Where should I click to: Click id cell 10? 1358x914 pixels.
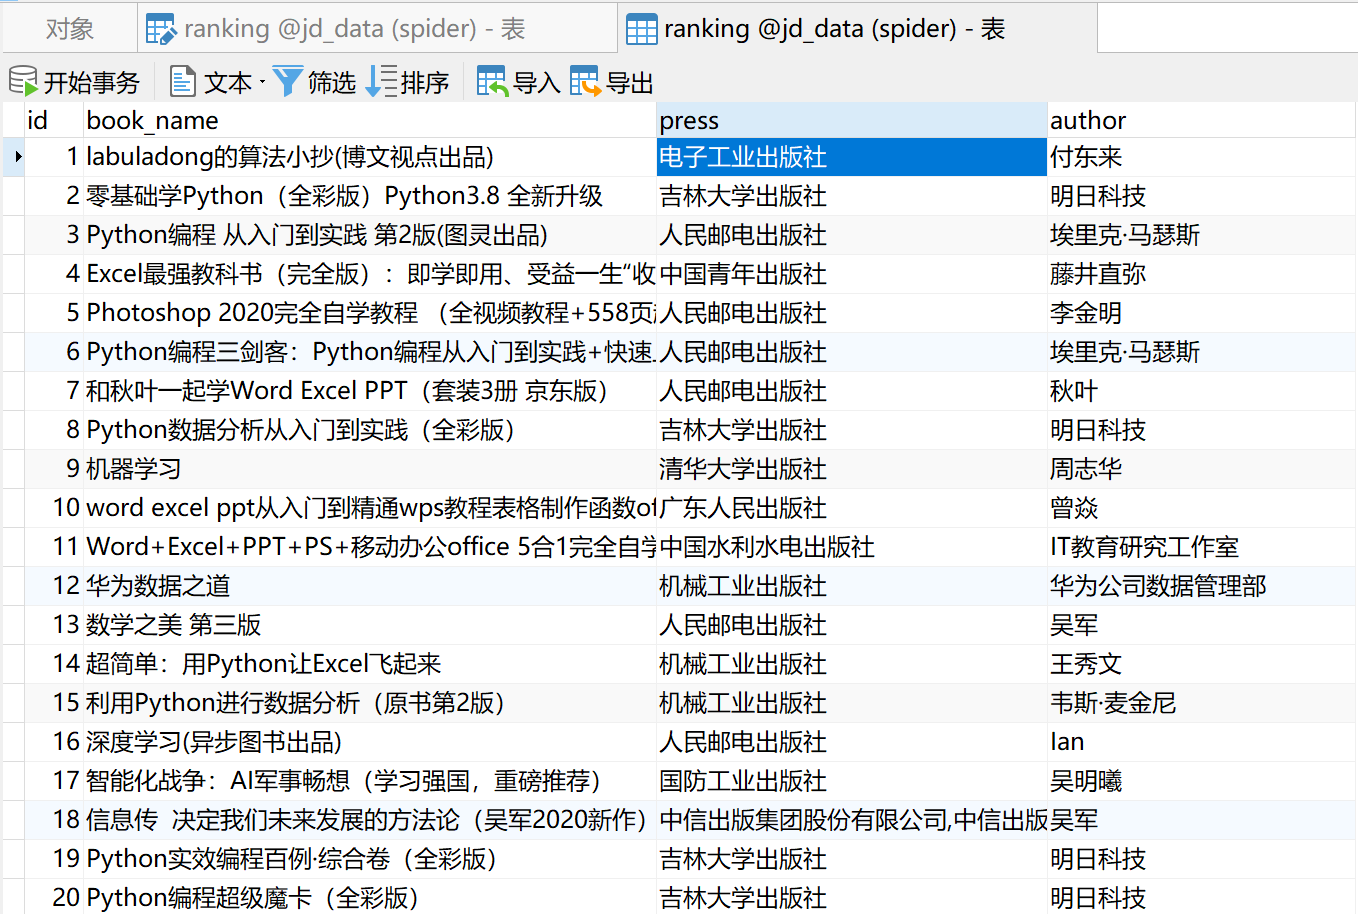click(x=53, y=508)
